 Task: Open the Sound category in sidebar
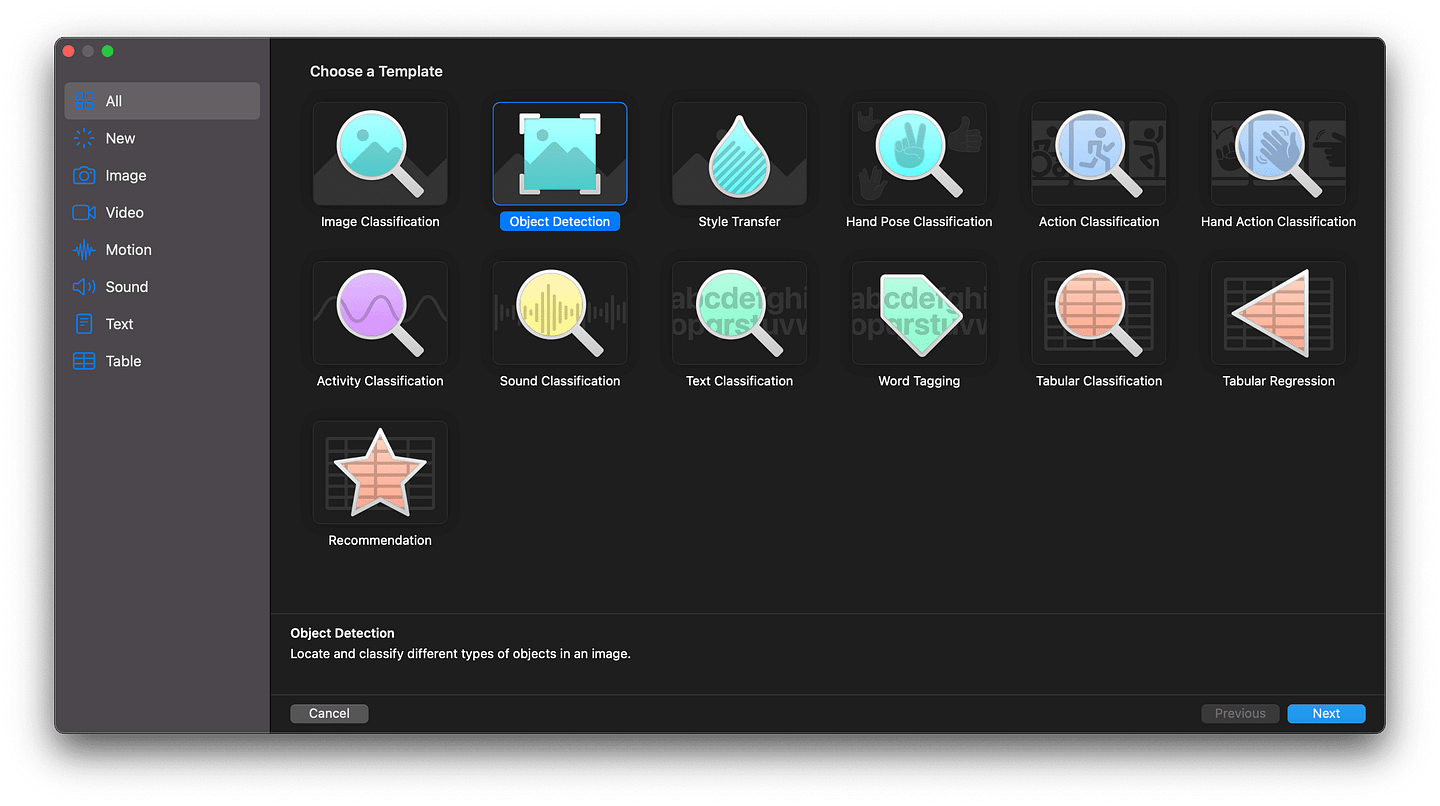(x=162, y=286)
